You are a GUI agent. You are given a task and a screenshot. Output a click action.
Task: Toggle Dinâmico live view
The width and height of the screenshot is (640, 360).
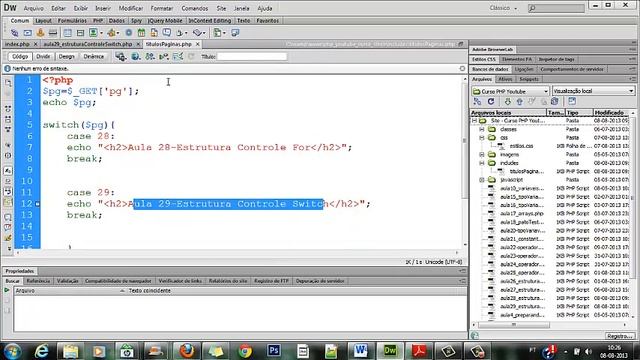[93, 56]
